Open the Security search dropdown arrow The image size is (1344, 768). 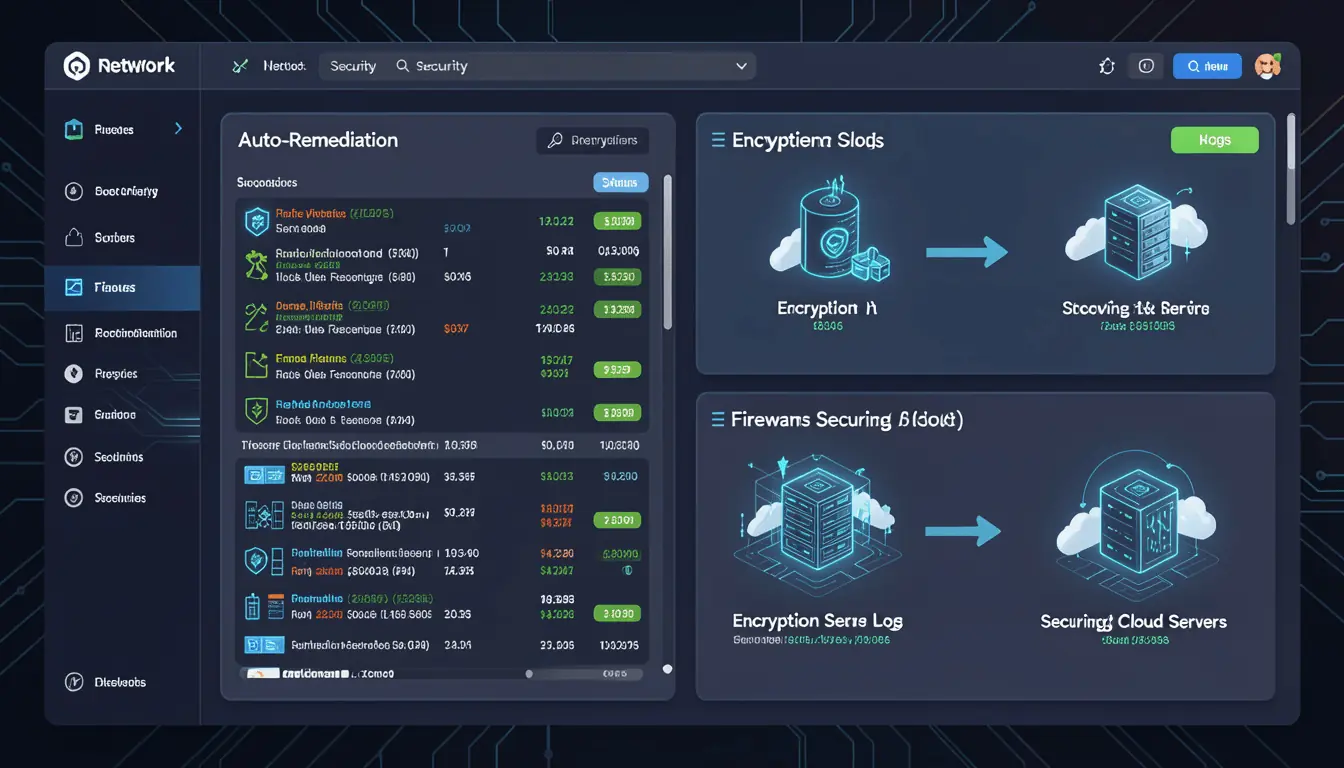click(741, 66)
